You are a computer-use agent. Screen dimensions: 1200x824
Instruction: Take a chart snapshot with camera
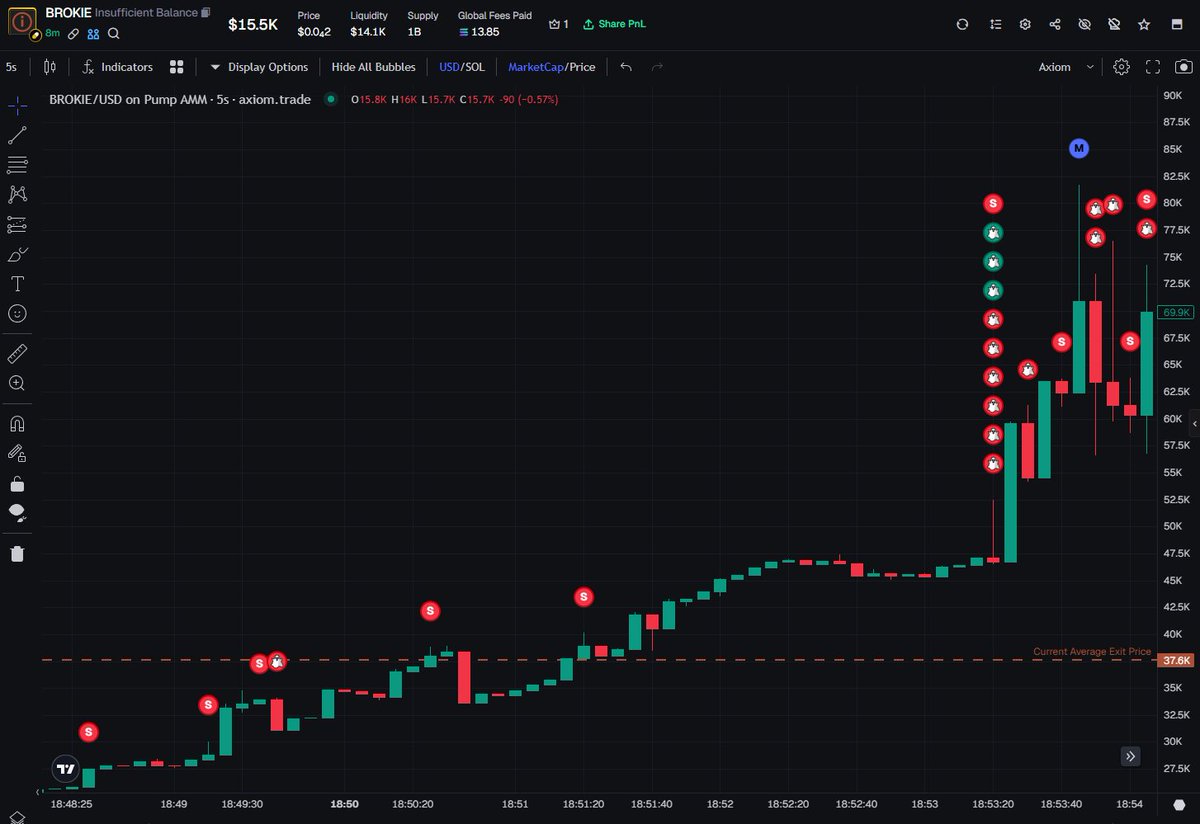coord(1183,67)
